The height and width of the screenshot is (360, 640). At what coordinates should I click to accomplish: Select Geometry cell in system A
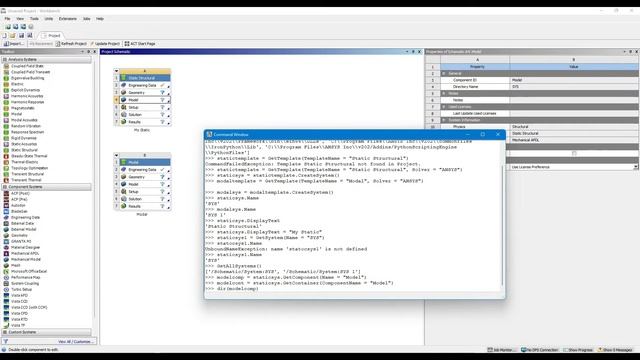click(x=145, y=93)
